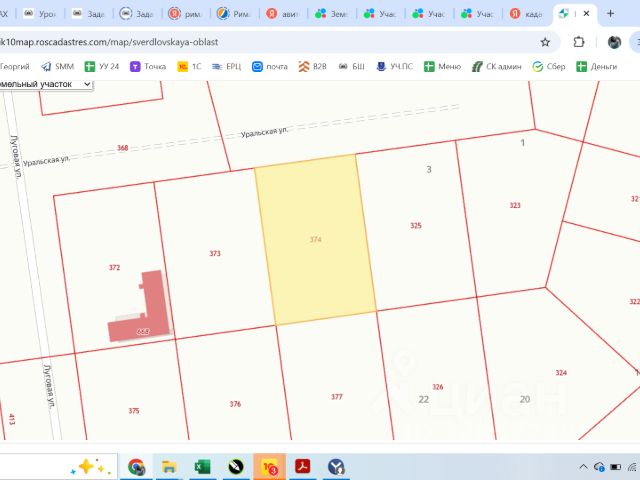Open the browser extensions puzzle icon
Screen dimensions: 640x480
(578, 42)
